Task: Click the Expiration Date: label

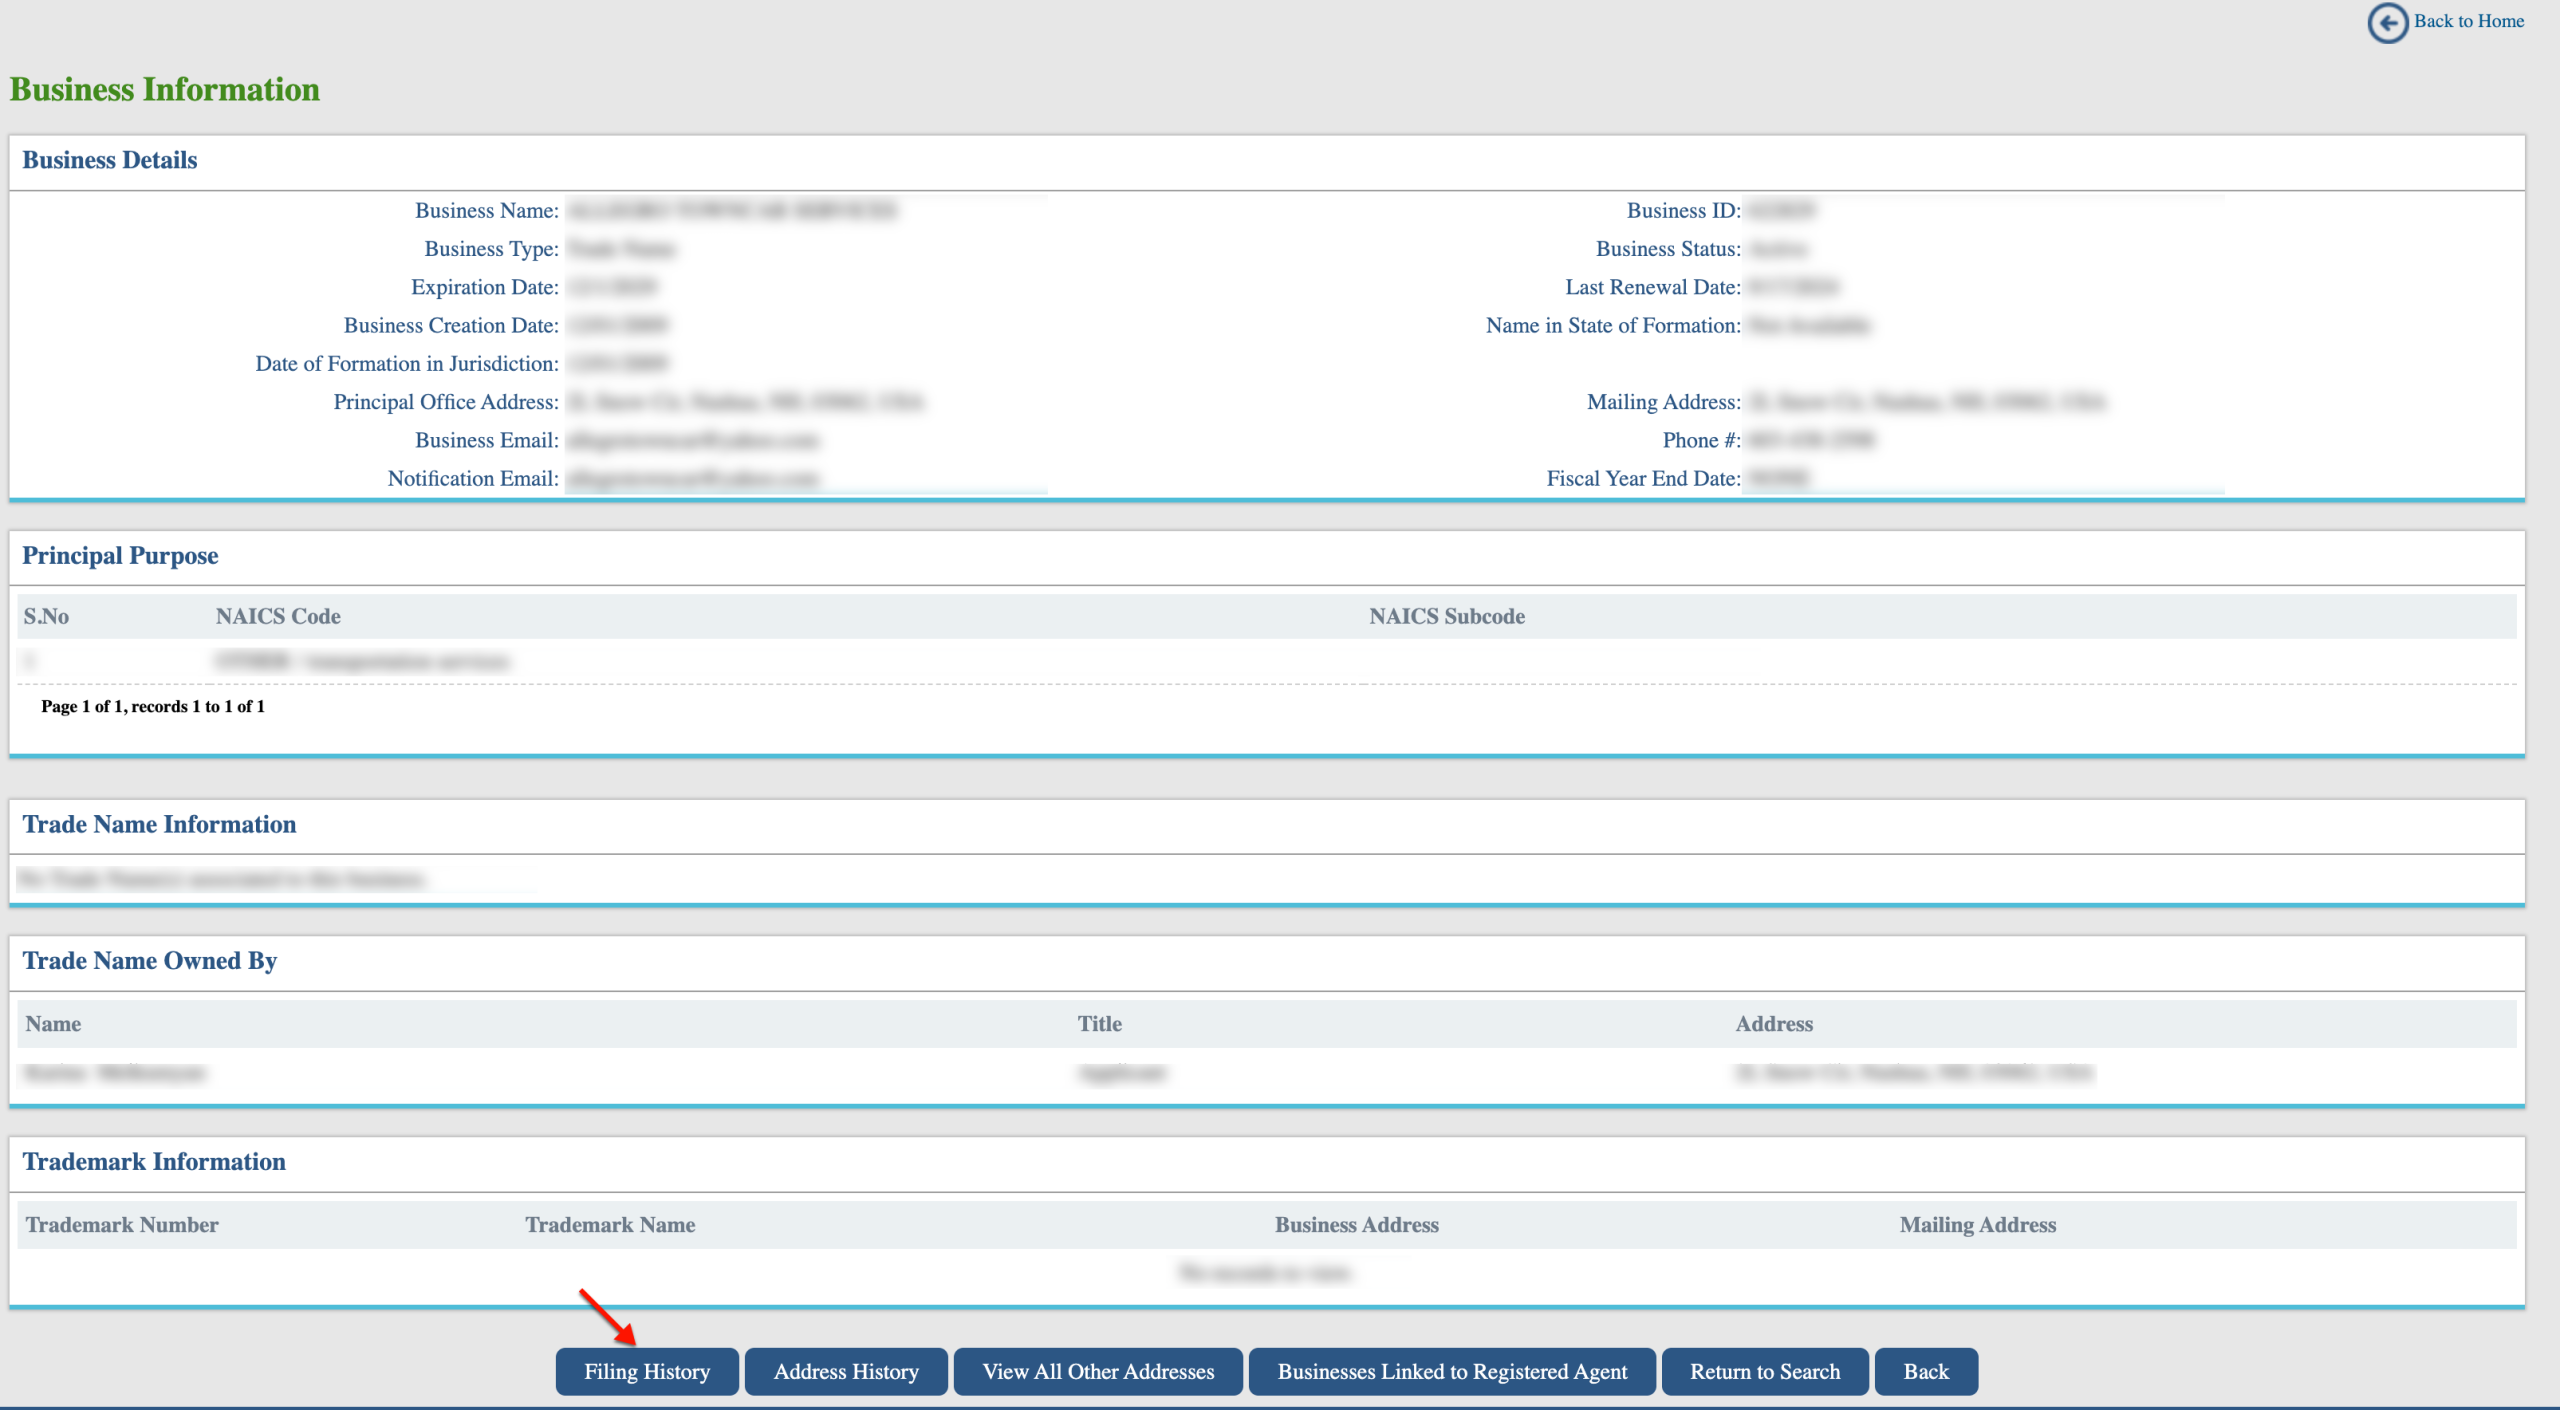Action: [485, 287]
